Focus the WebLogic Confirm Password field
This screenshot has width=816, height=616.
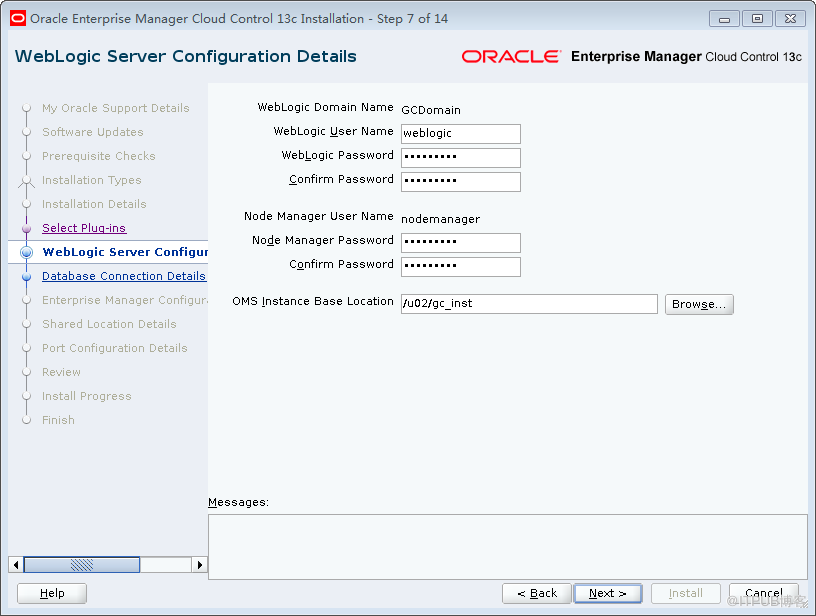click(x=461, y=182)
